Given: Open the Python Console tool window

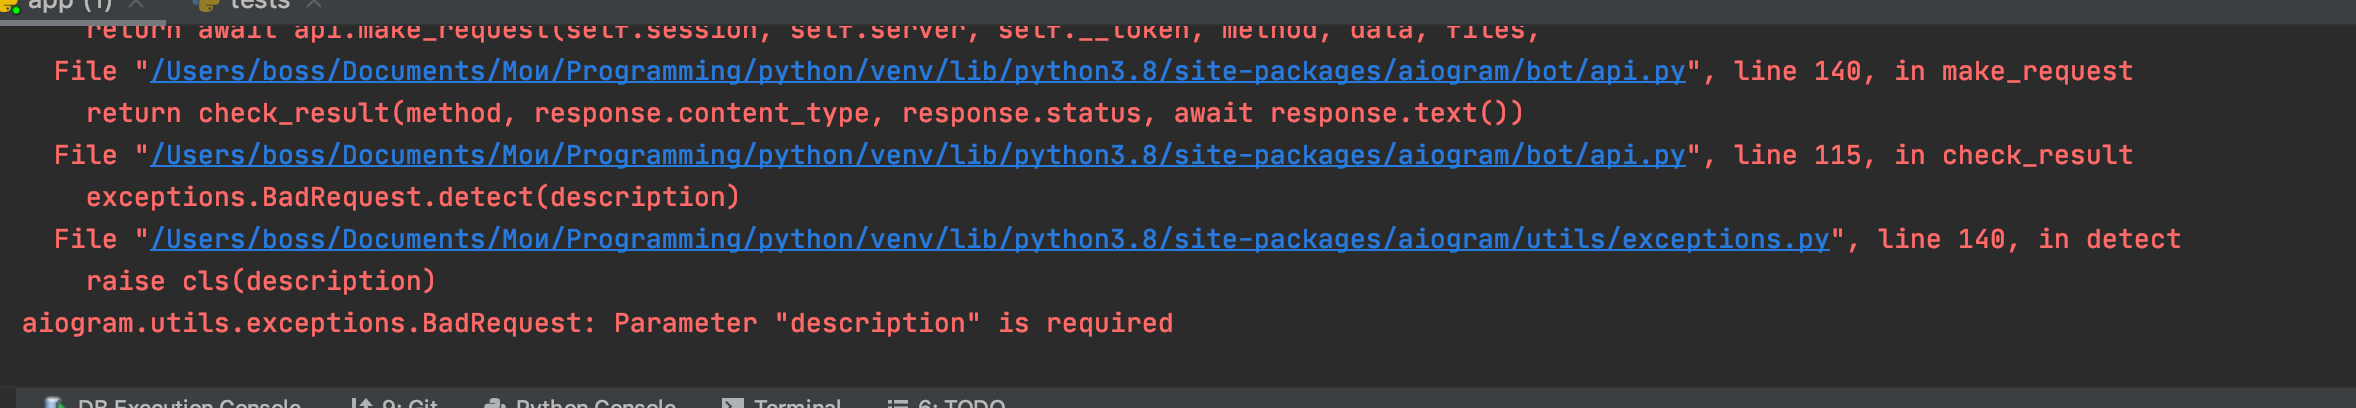Looking at the screenshot, I should coord(596,403).
